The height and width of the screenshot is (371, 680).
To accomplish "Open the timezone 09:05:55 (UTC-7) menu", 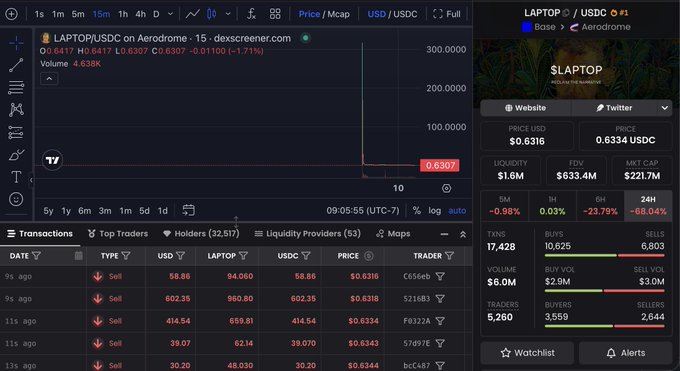I will click(x=363, y=210).
